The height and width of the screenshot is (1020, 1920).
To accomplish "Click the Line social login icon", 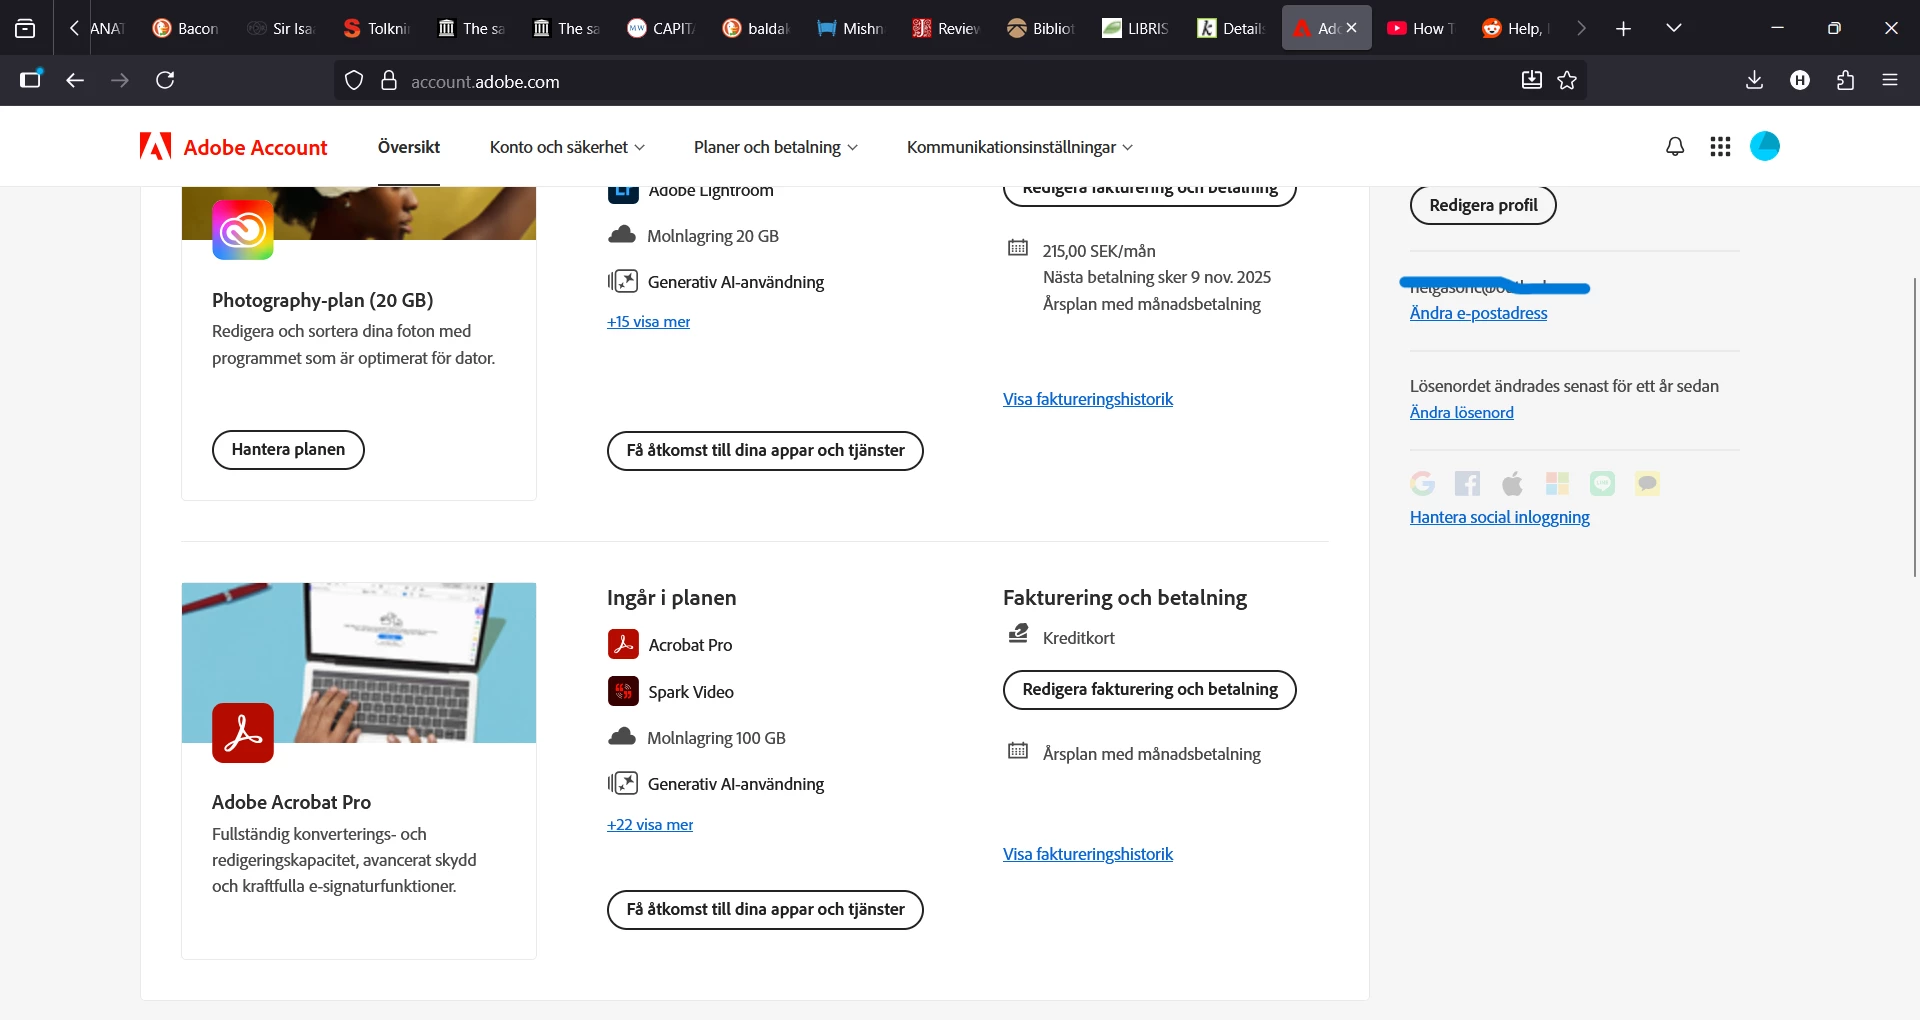I will pyautogui.click(x=1602, y=484).
